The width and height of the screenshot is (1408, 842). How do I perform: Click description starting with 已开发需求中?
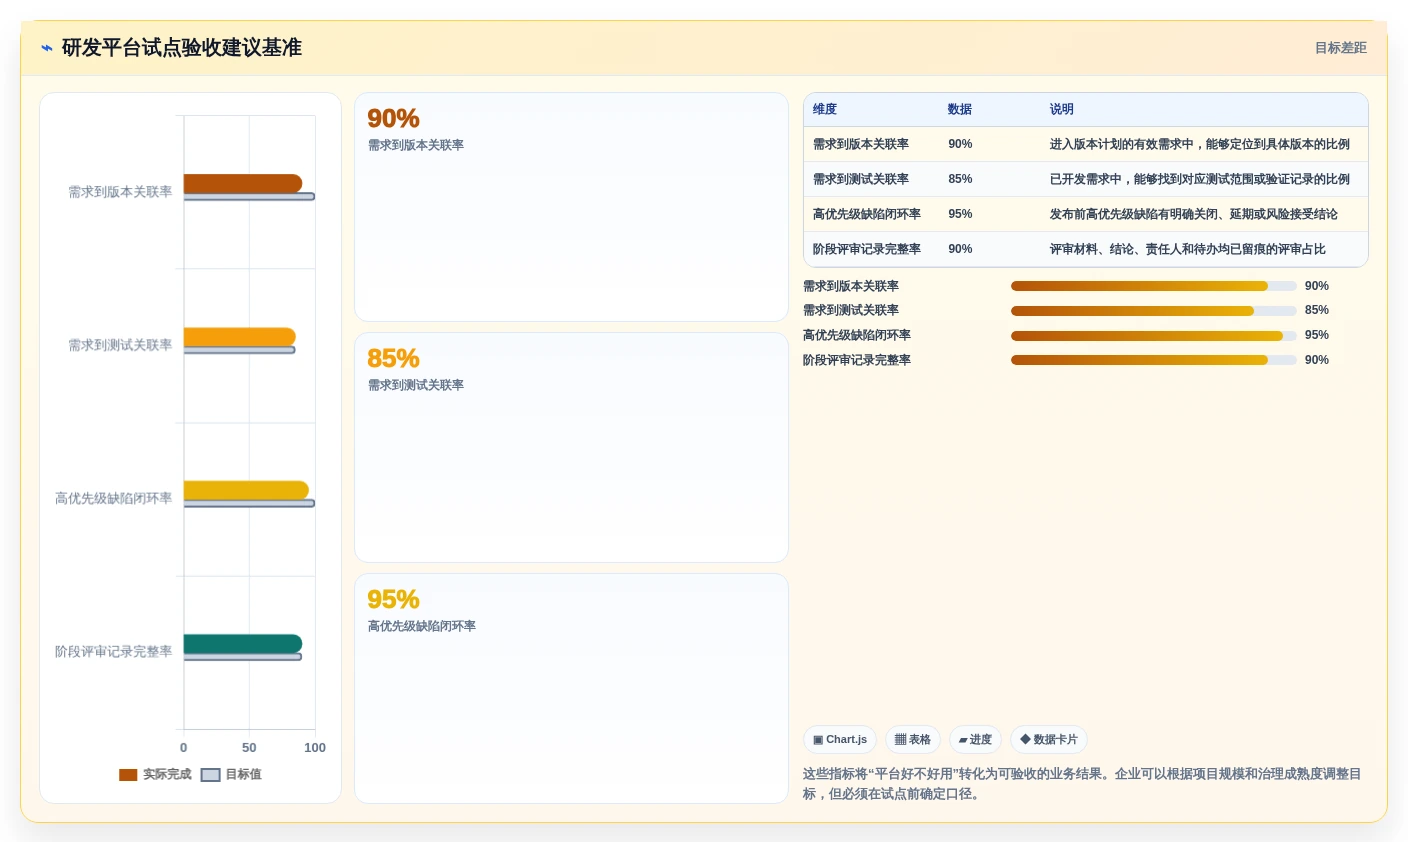pyautogui.click(x=1200, y=179)
